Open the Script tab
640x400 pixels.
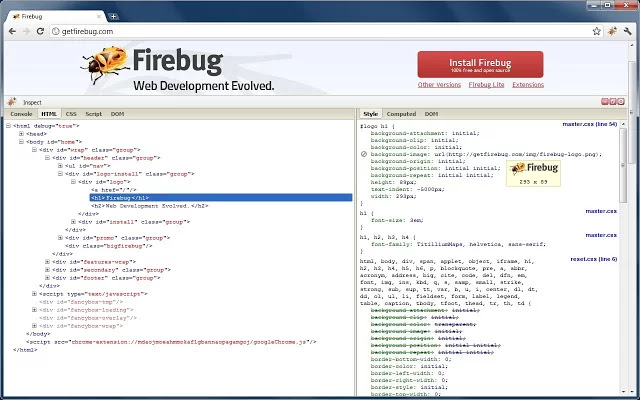point(93,114)
